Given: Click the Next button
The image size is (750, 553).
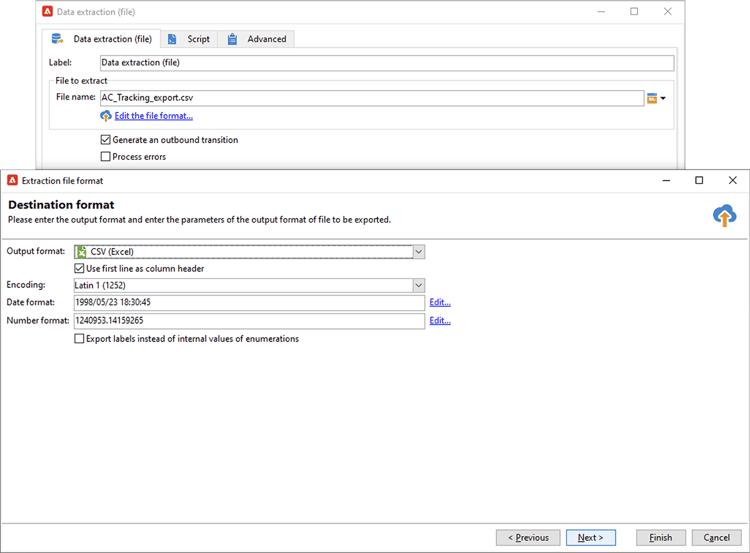Looking at the screenshot, I should tap(590, 538).
